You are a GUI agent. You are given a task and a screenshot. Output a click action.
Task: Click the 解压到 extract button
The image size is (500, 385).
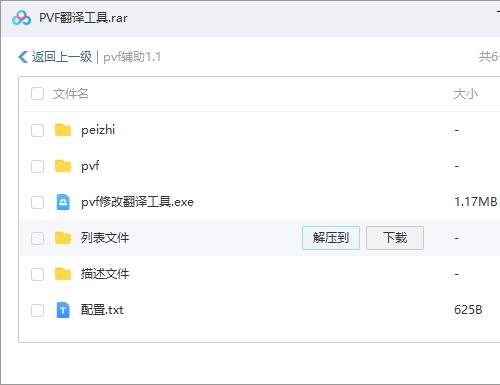click(x=331, y=238)
